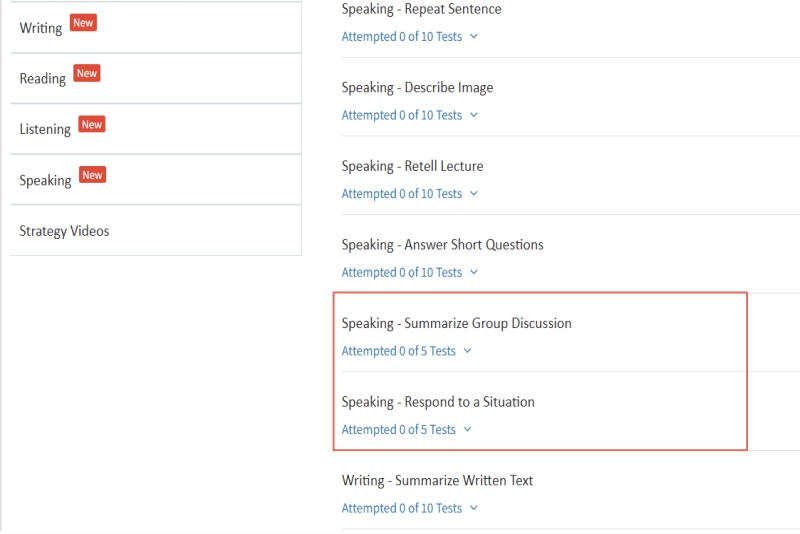This screenshot has height=534, width=800.
Task: Expand Summarize Group Discussion tests chevron
Action: click(467, 351)
